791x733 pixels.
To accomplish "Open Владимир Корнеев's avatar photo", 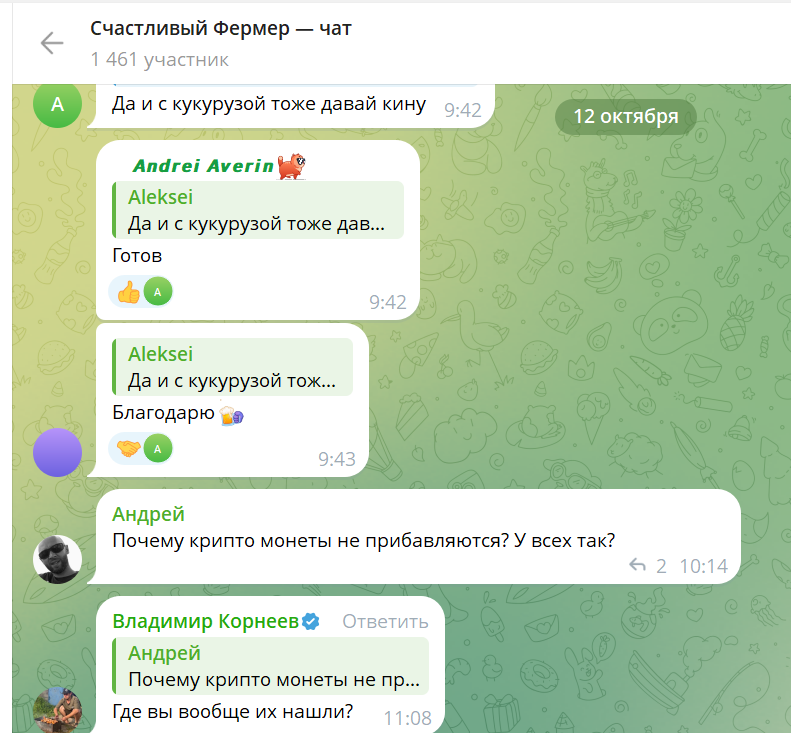I will [x=58, y=710].
